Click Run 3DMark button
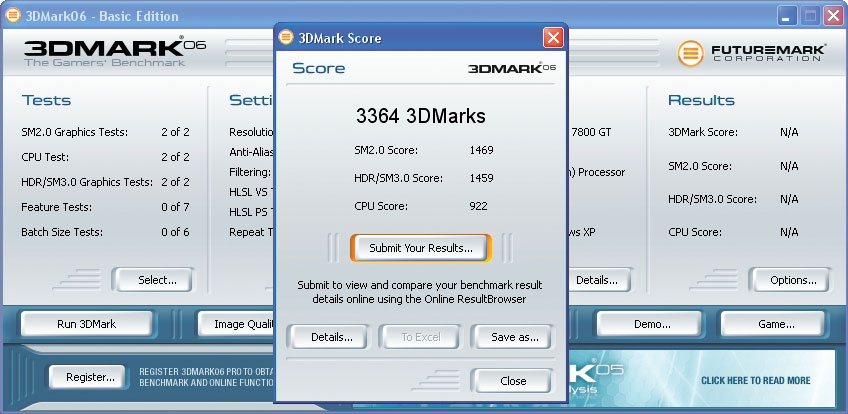Image resolution: width=848 pixels, height=414 pixels. pos(87,324)
